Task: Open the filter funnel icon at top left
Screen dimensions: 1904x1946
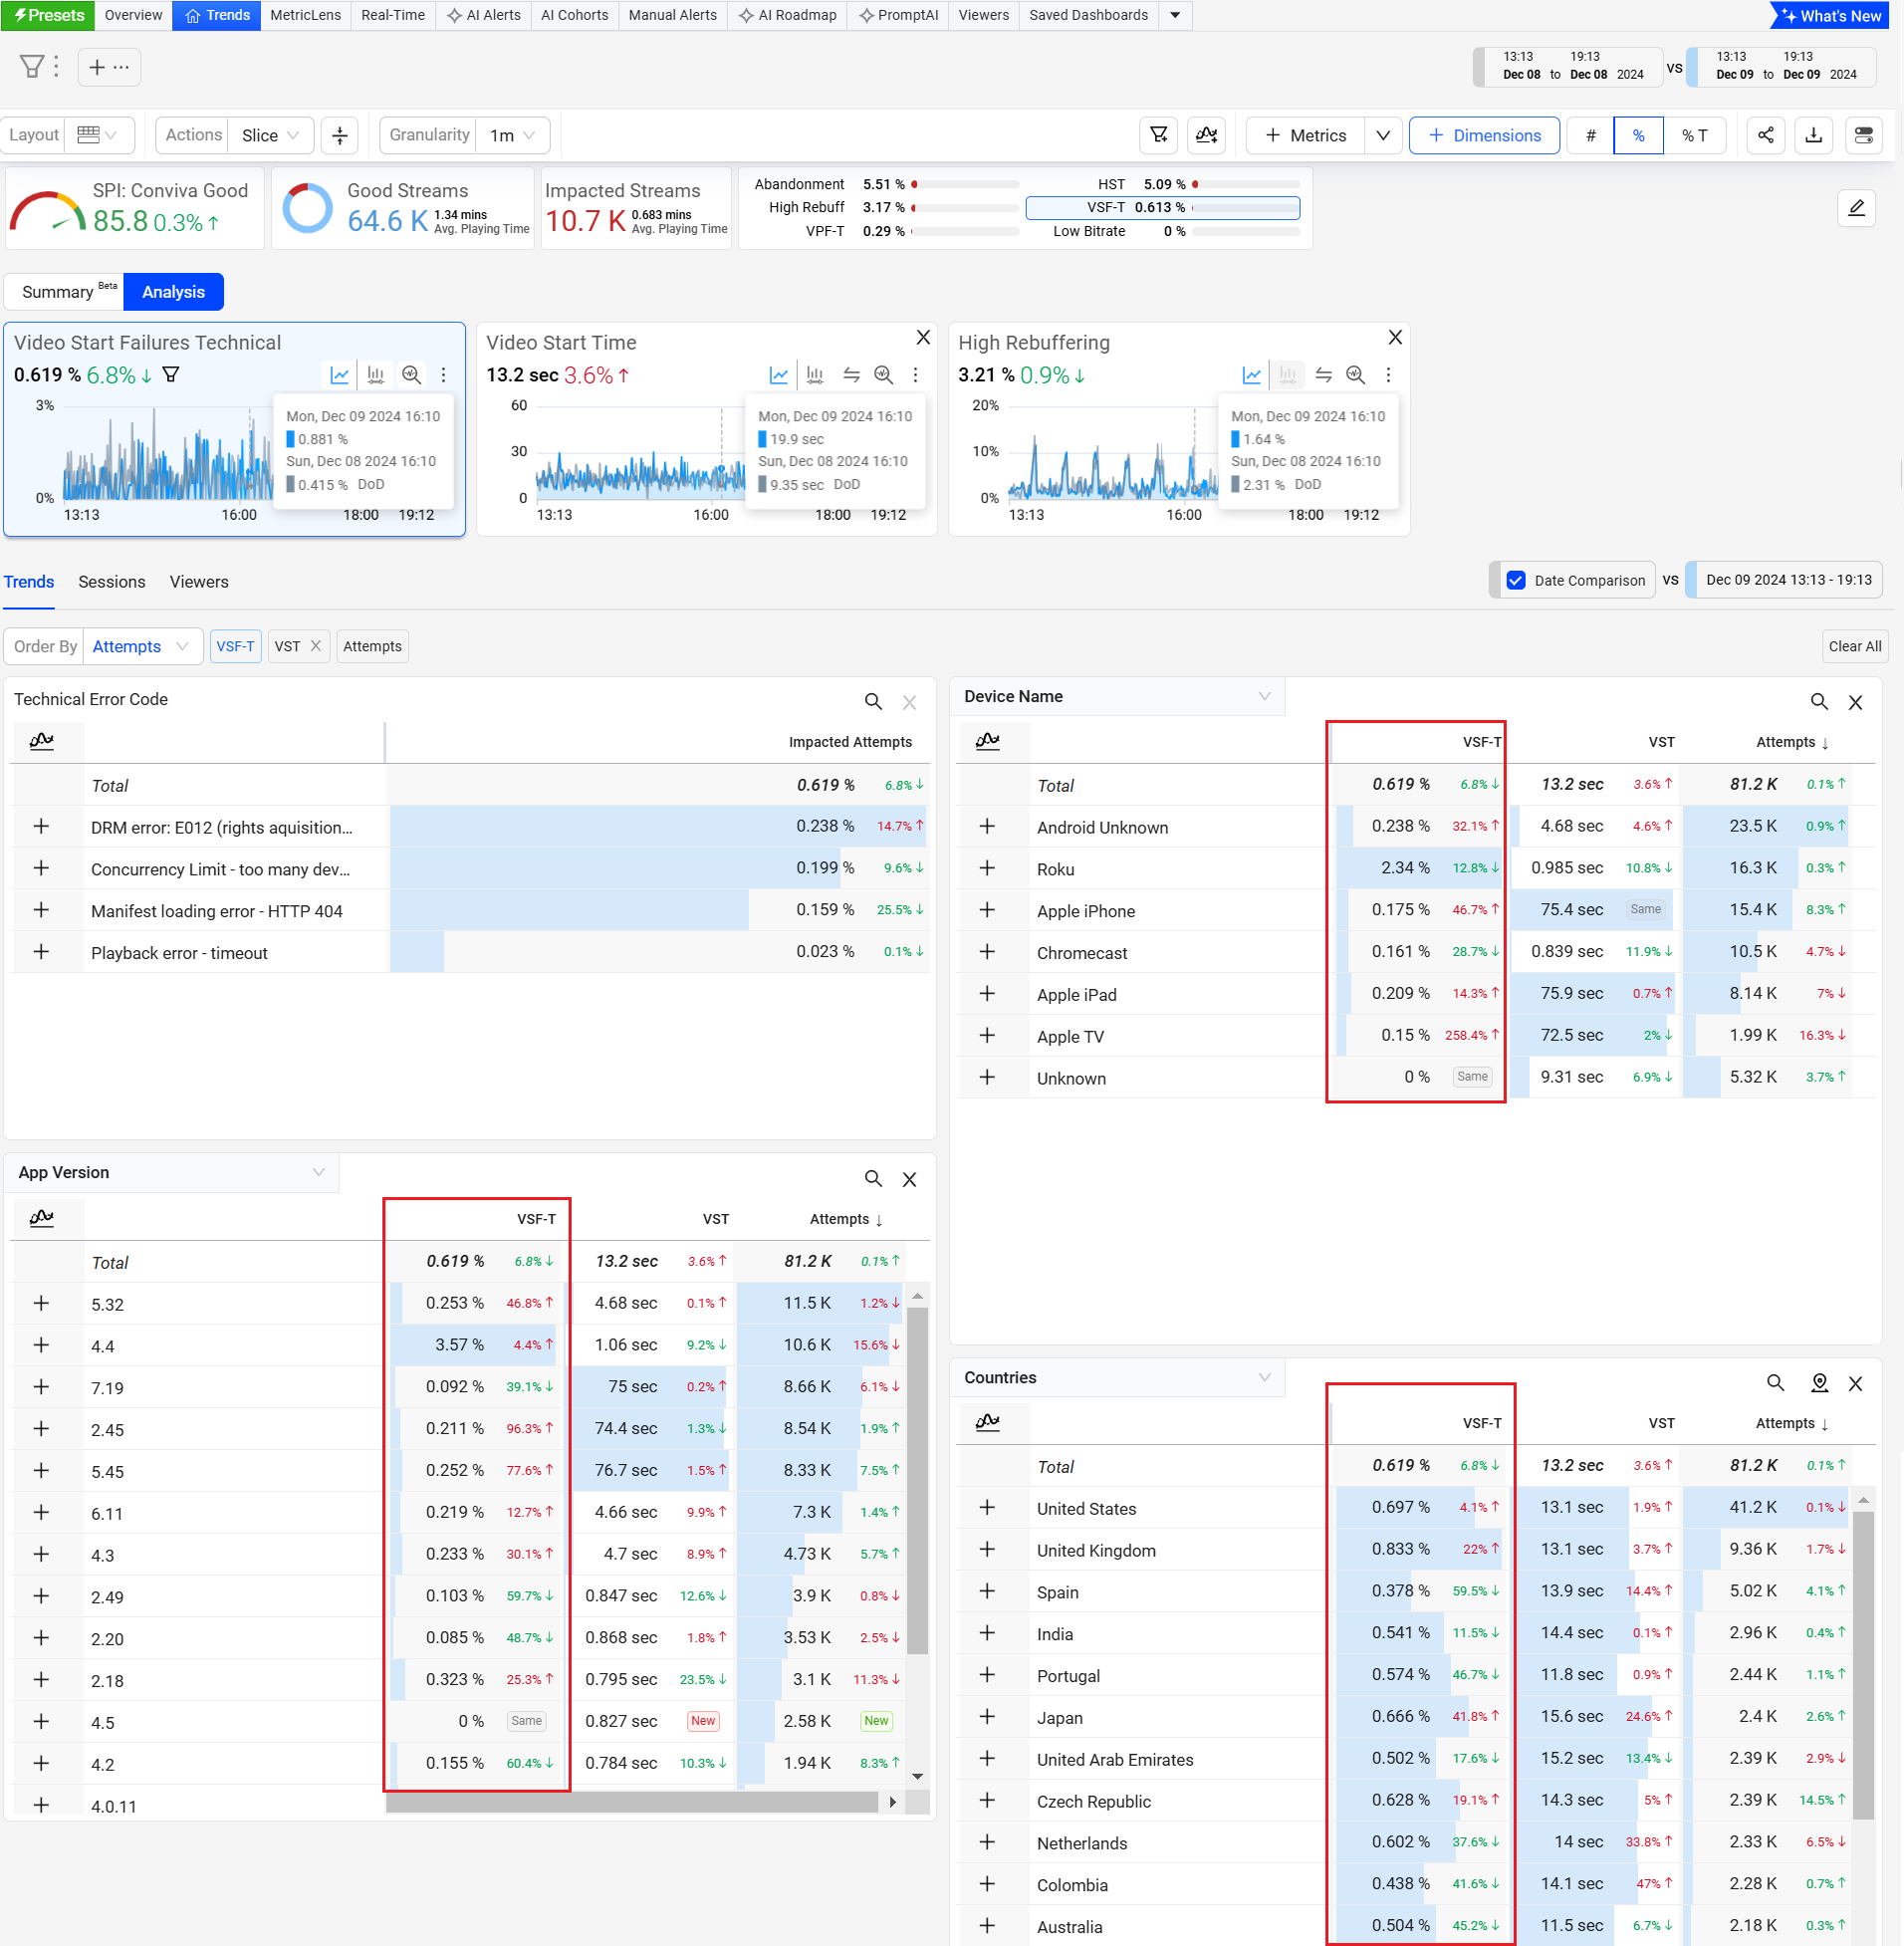Action: [32, 67]
